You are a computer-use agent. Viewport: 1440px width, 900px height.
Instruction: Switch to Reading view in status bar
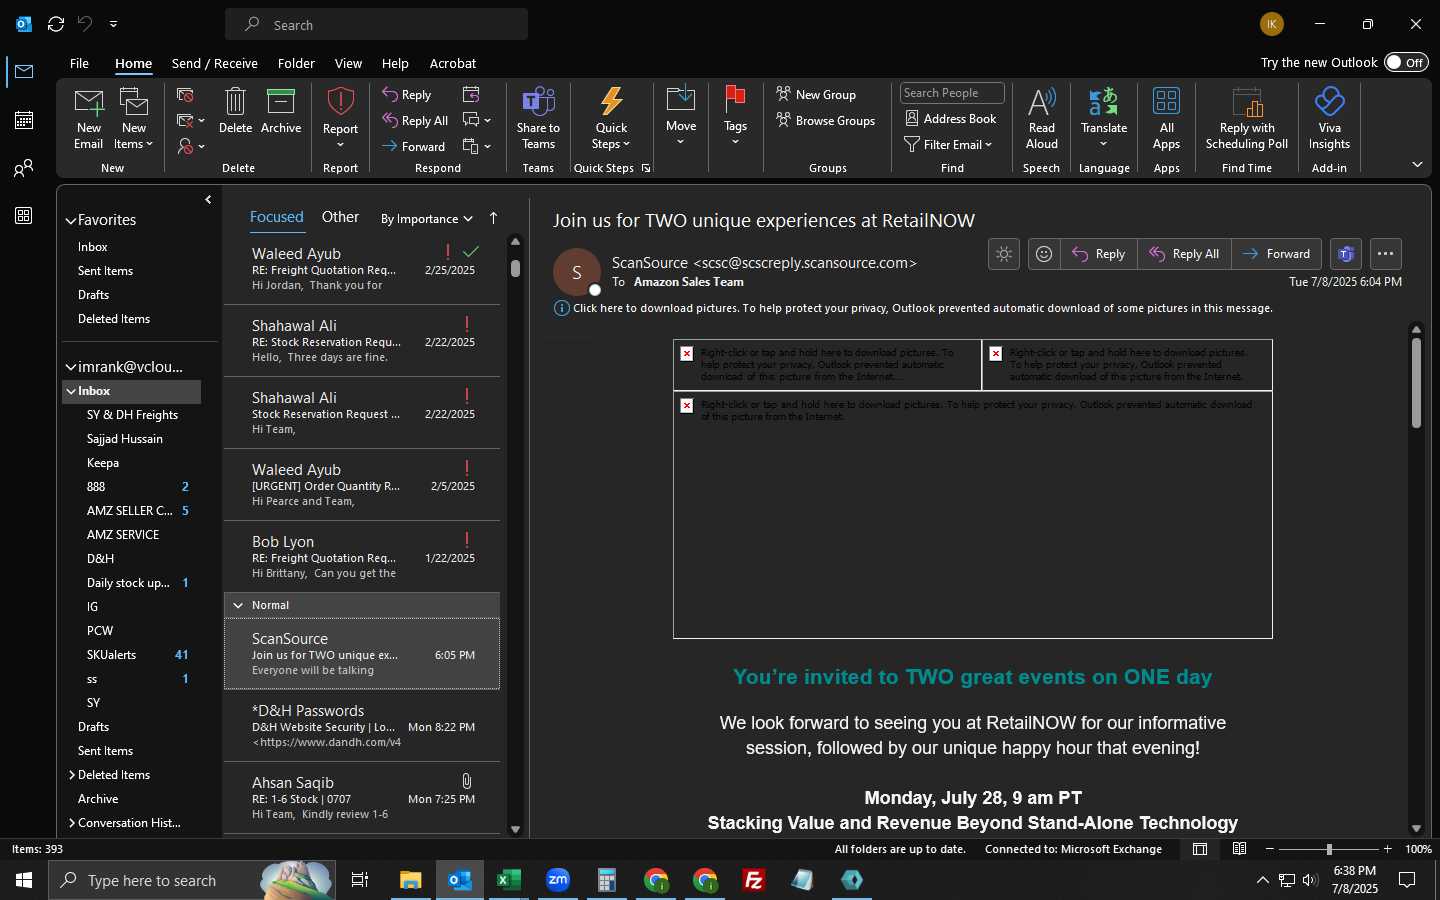[x=1239, y=849]
